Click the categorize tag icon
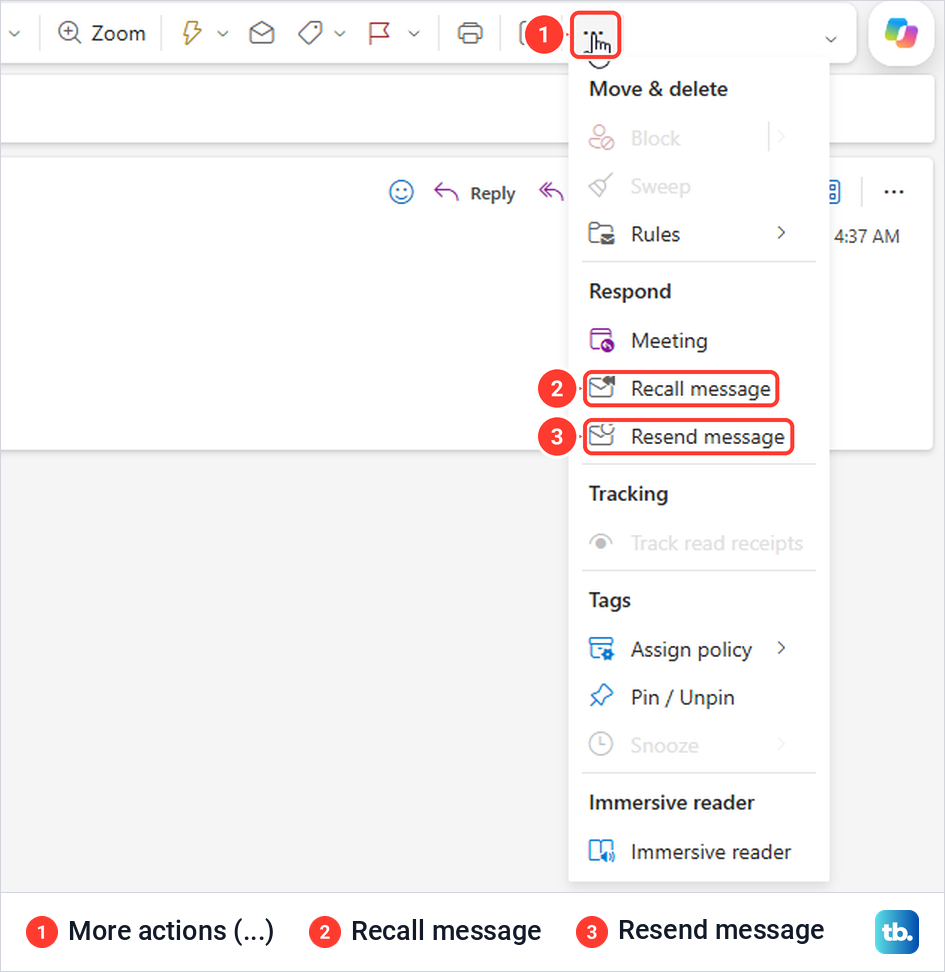Screen dimensions: 945x972 [x=310, y=33]
